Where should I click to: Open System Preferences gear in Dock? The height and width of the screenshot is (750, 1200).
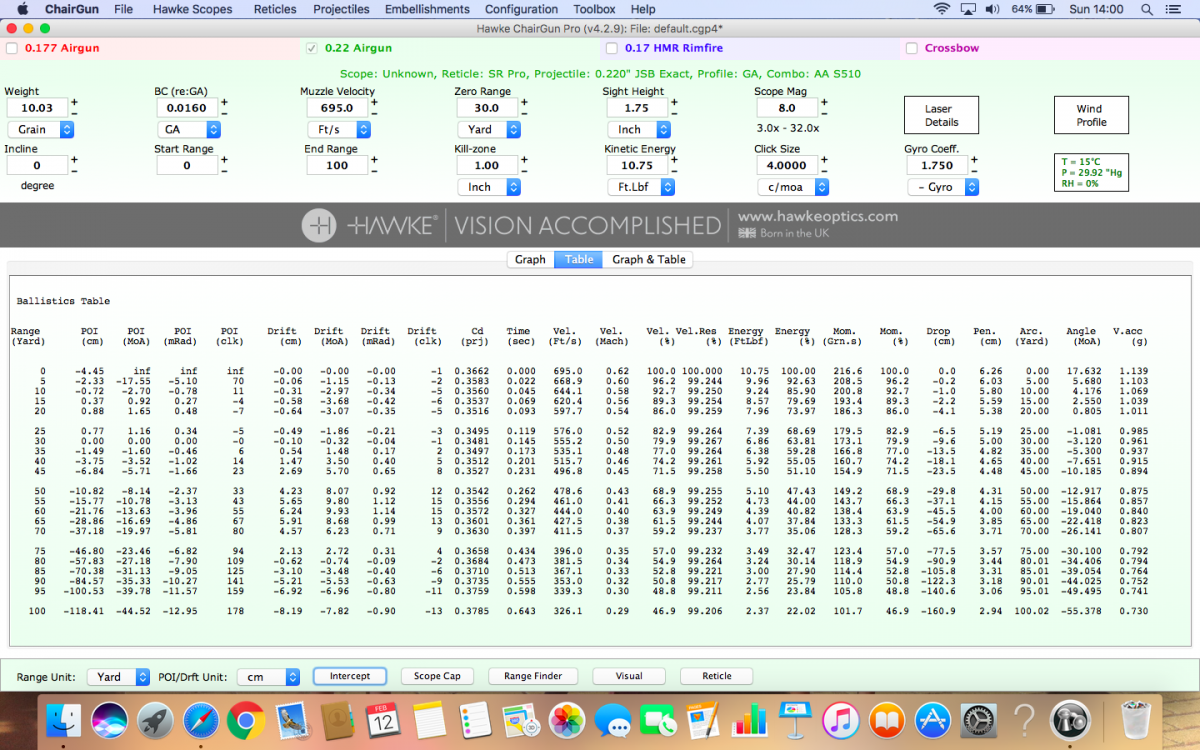(x=978, y=719)
